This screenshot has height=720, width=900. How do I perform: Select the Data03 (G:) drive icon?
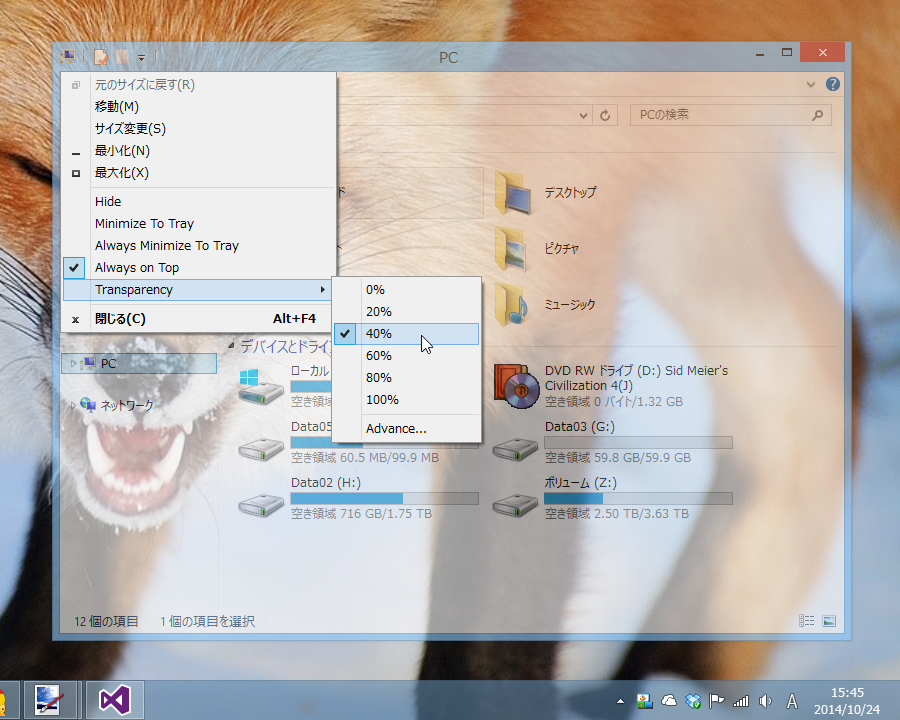pos(515,448)
